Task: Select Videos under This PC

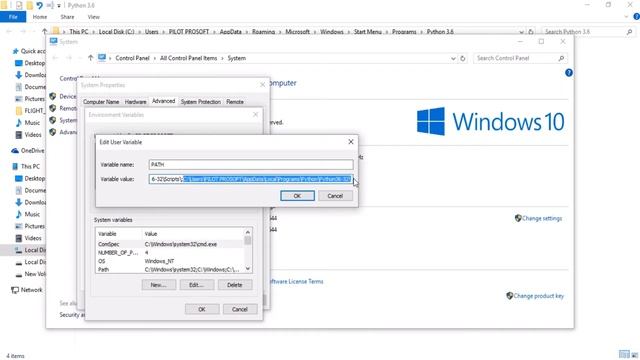Action: (29, 238)
